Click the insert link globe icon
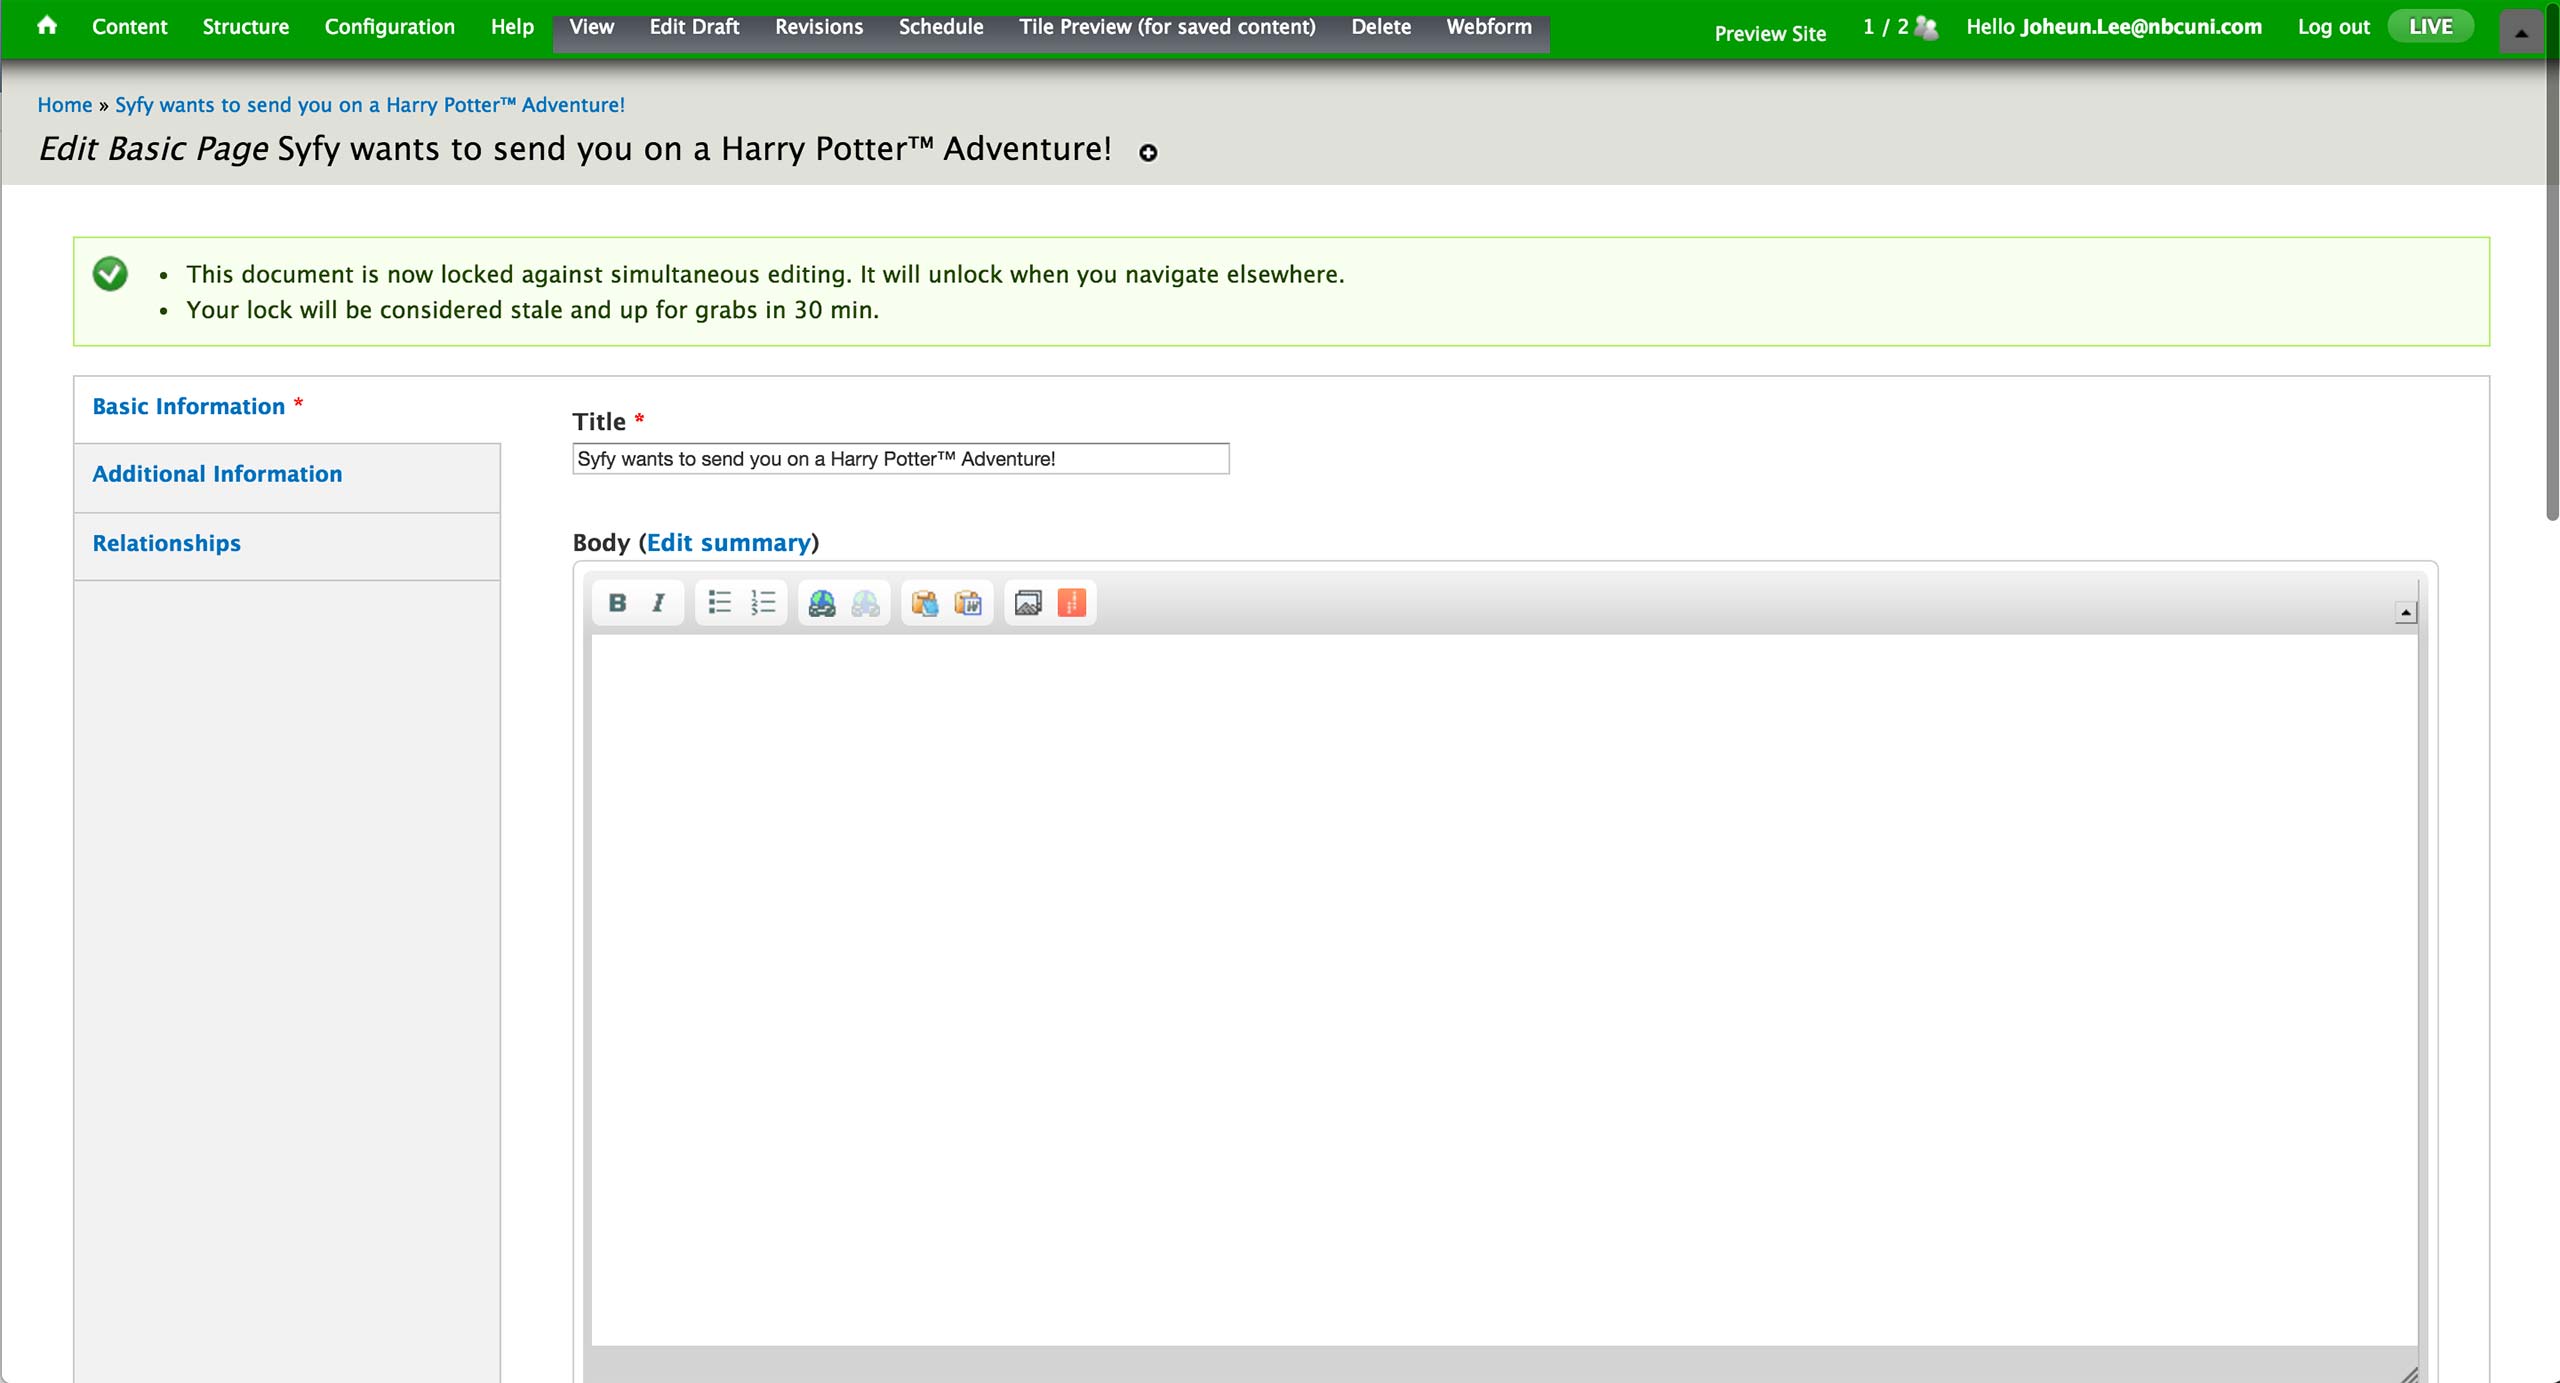Image resolution: width=2560 pixels, height=1383 pixels. click(822, 603)
